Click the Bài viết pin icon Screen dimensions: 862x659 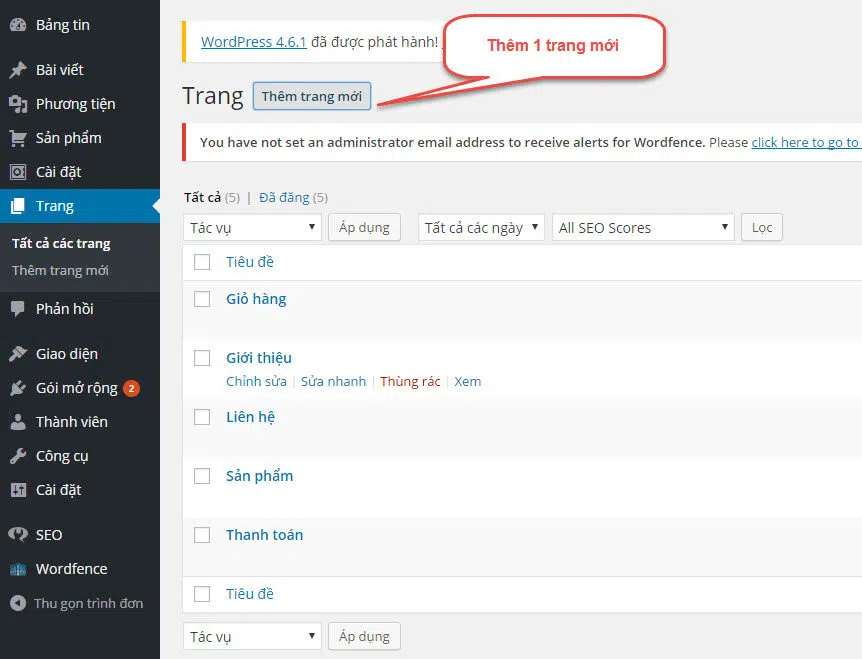coord(18,70)
